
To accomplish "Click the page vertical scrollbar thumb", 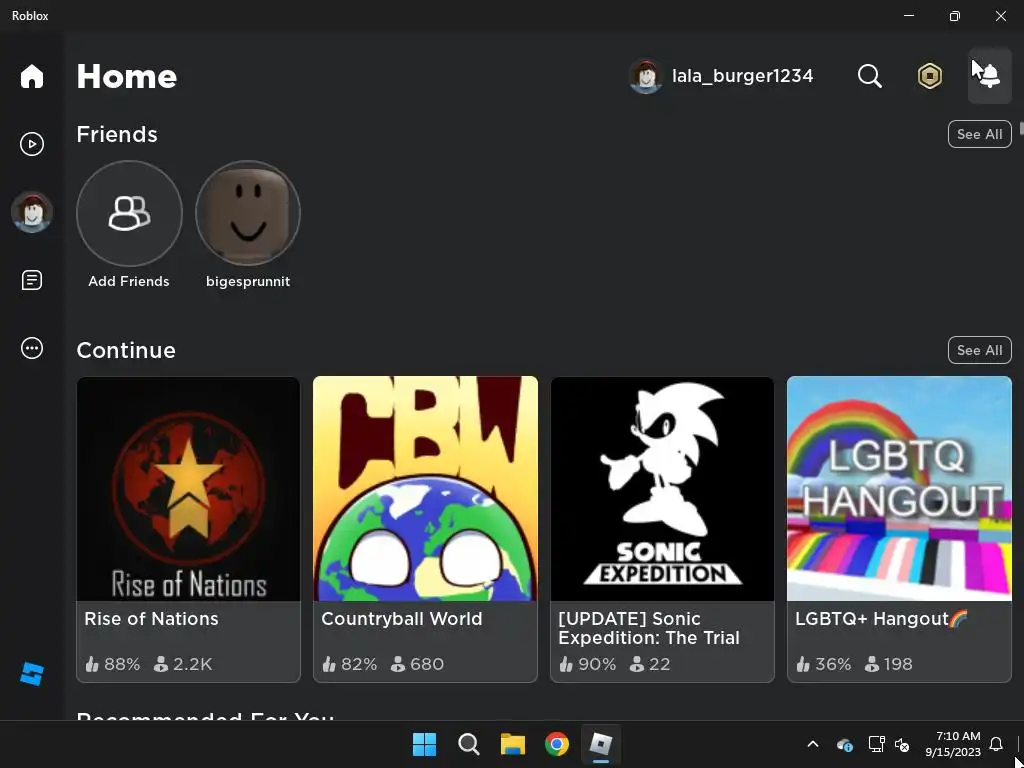I will (x=1021, y=128).
